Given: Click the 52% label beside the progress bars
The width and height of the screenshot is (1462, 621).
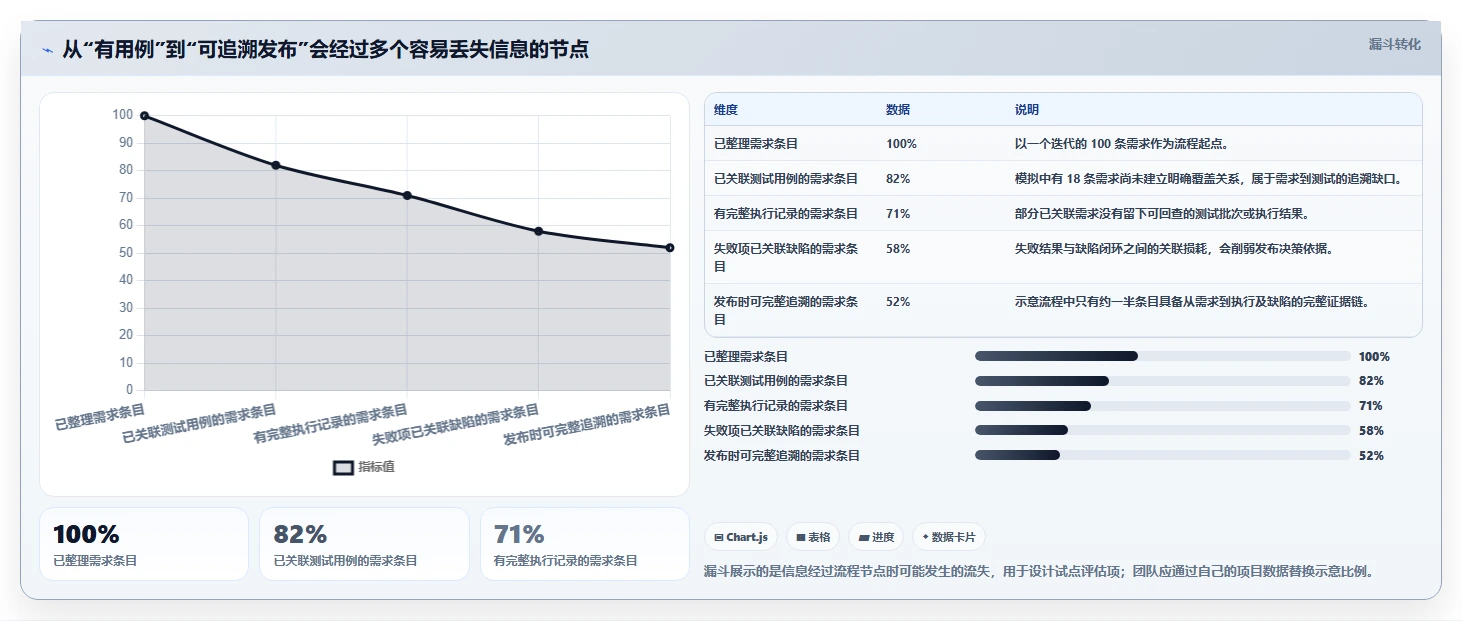Looking at the screenshot, I should [1371, 456].
